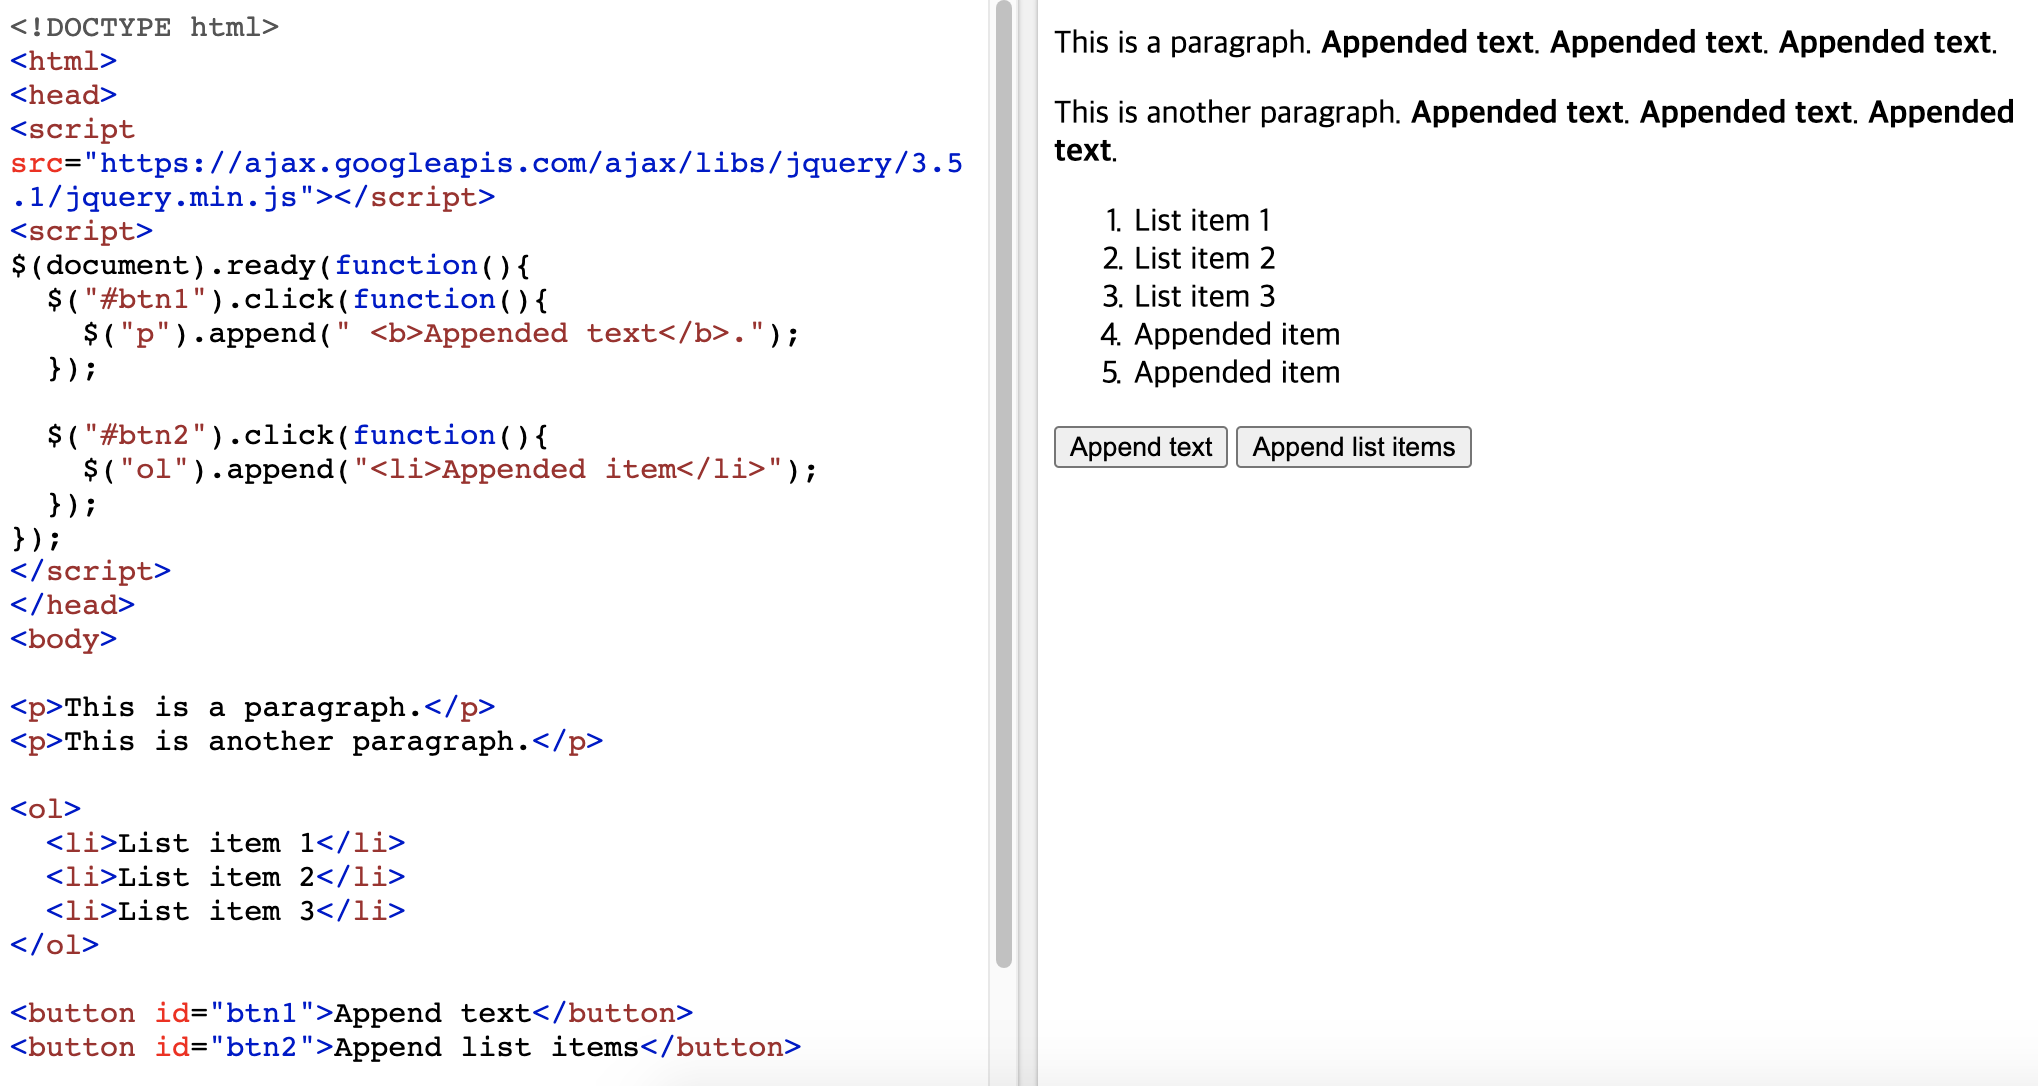Click the Append list items button
The image size is (2038, 1086).
tap(1353, 447)
